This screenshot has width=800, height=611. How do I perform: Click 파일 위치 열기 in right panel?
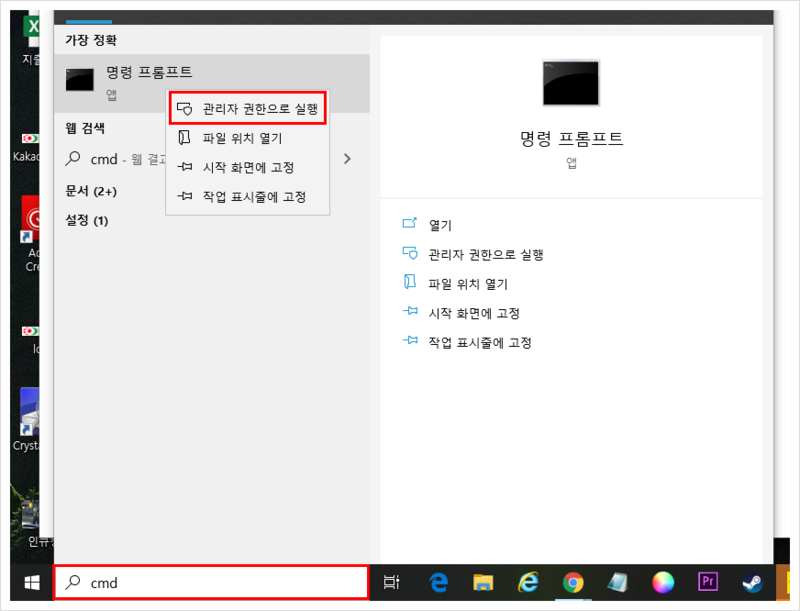[468, 284]
